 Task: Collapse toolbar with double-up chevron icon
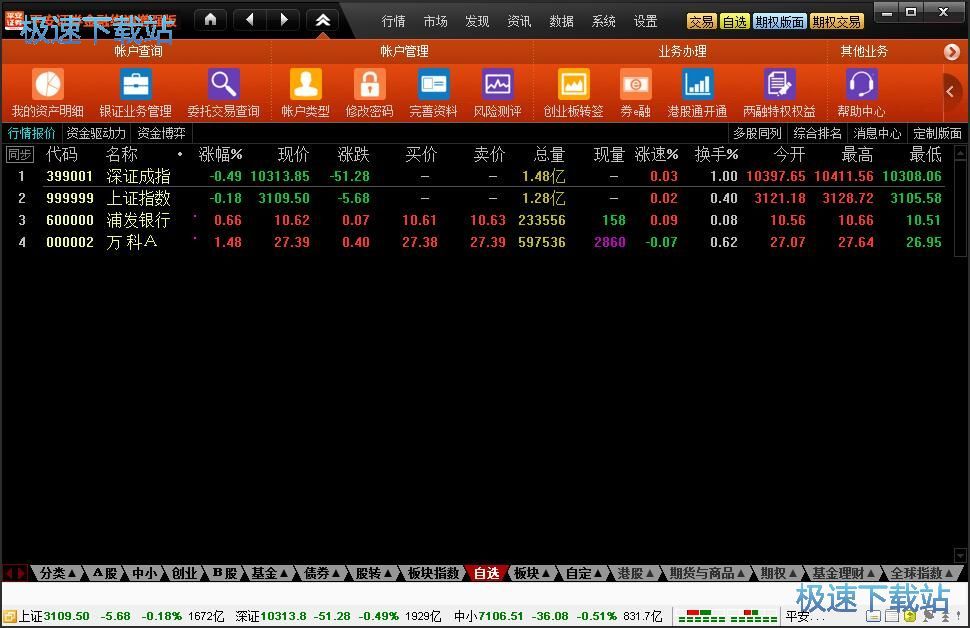[323, 20]
